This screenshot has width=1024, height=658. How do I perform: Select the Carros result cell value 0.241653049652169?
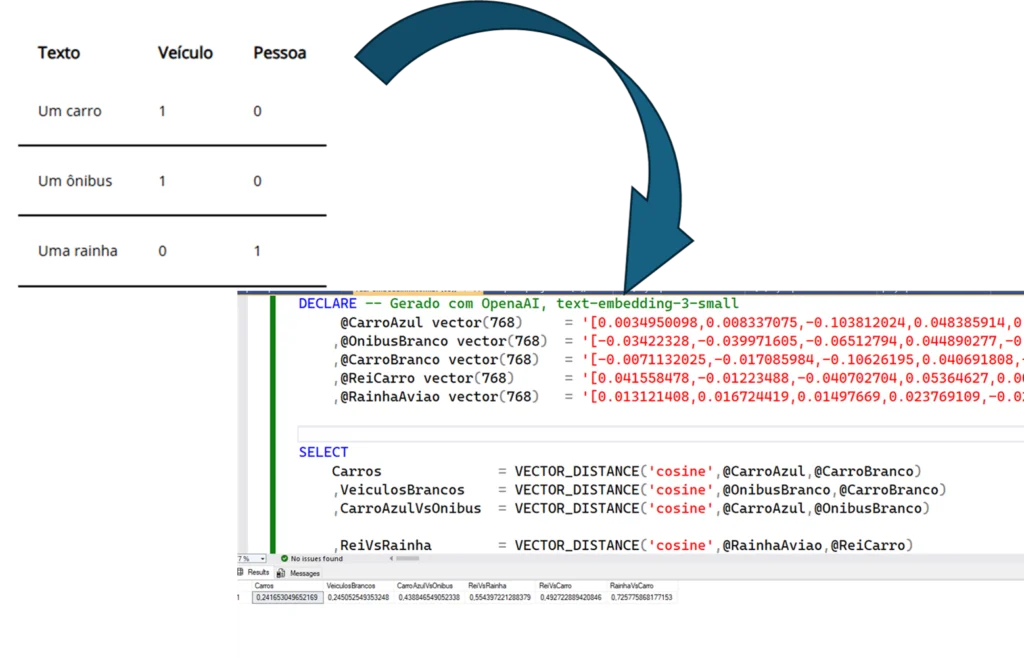tap(289, 596)
